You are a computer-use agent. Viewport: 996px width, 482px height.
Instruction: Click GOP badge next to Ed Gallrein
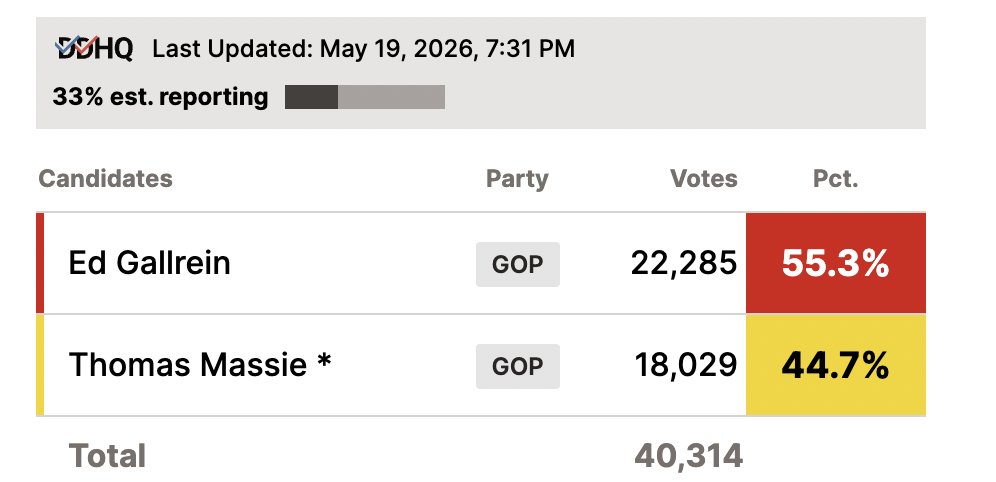click(518, 264)
